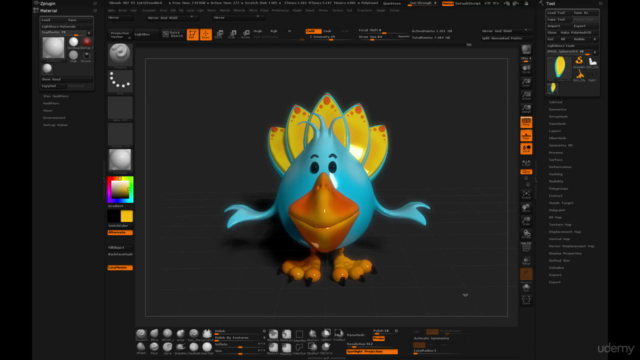The image size is (640, 360).
Task: Select the Move brush in bottom shelf
Action: 154,335
